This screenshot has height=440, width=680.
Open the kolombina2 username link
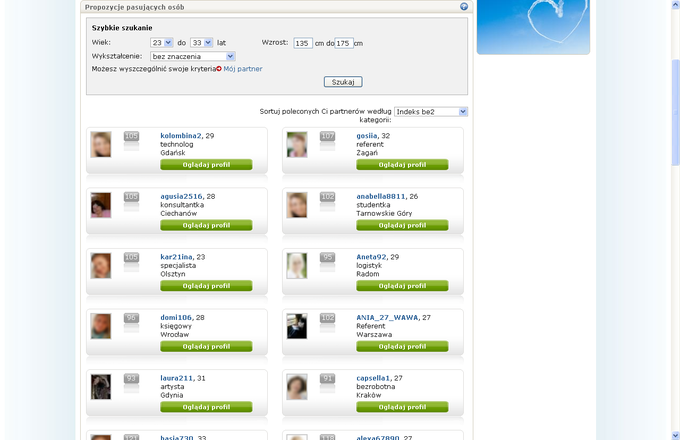tap(181, 136)
